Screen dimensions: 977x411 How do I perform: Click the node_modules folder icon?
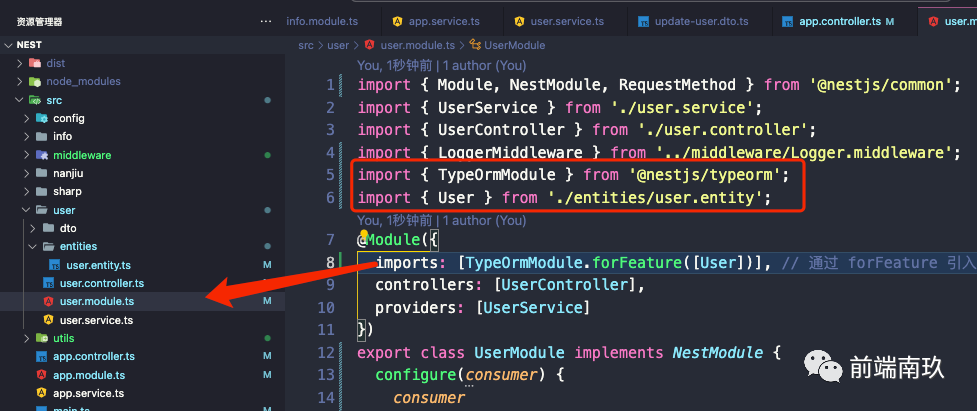point(35,81)
